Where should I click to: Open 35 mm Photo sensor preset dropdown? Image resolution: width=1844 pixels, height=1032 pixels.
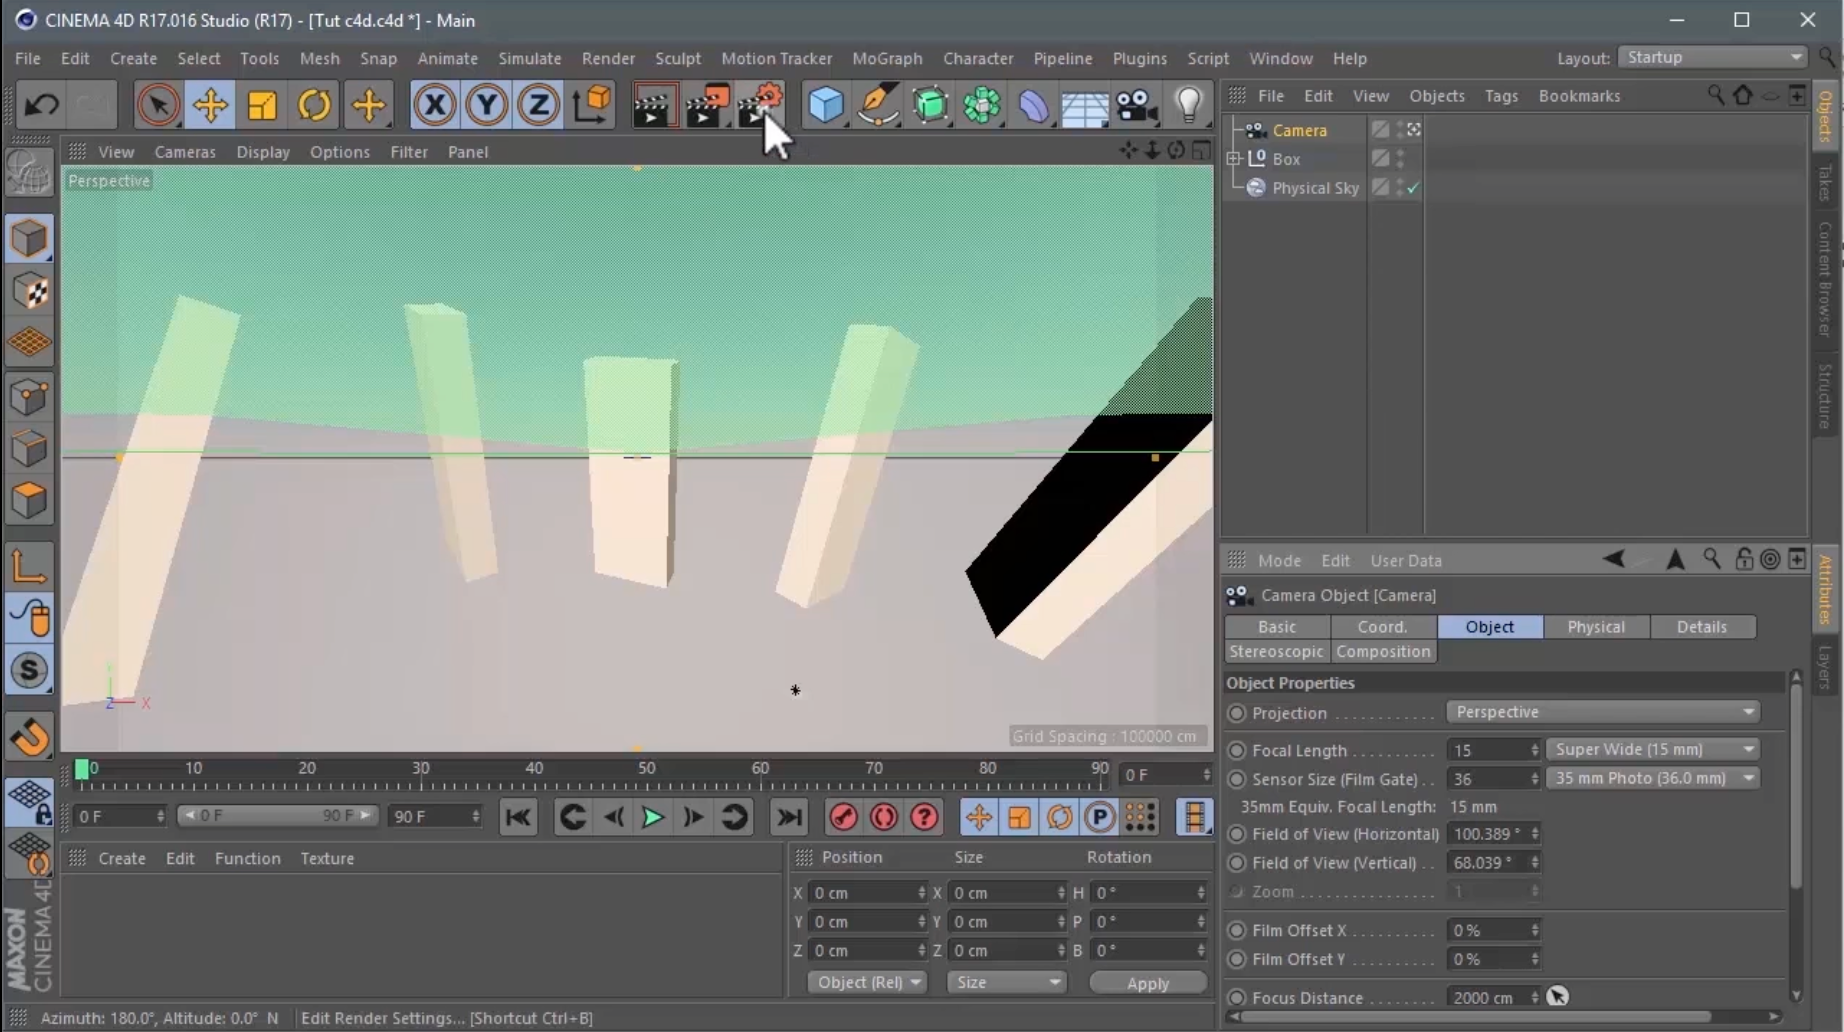click(1652, 778)
